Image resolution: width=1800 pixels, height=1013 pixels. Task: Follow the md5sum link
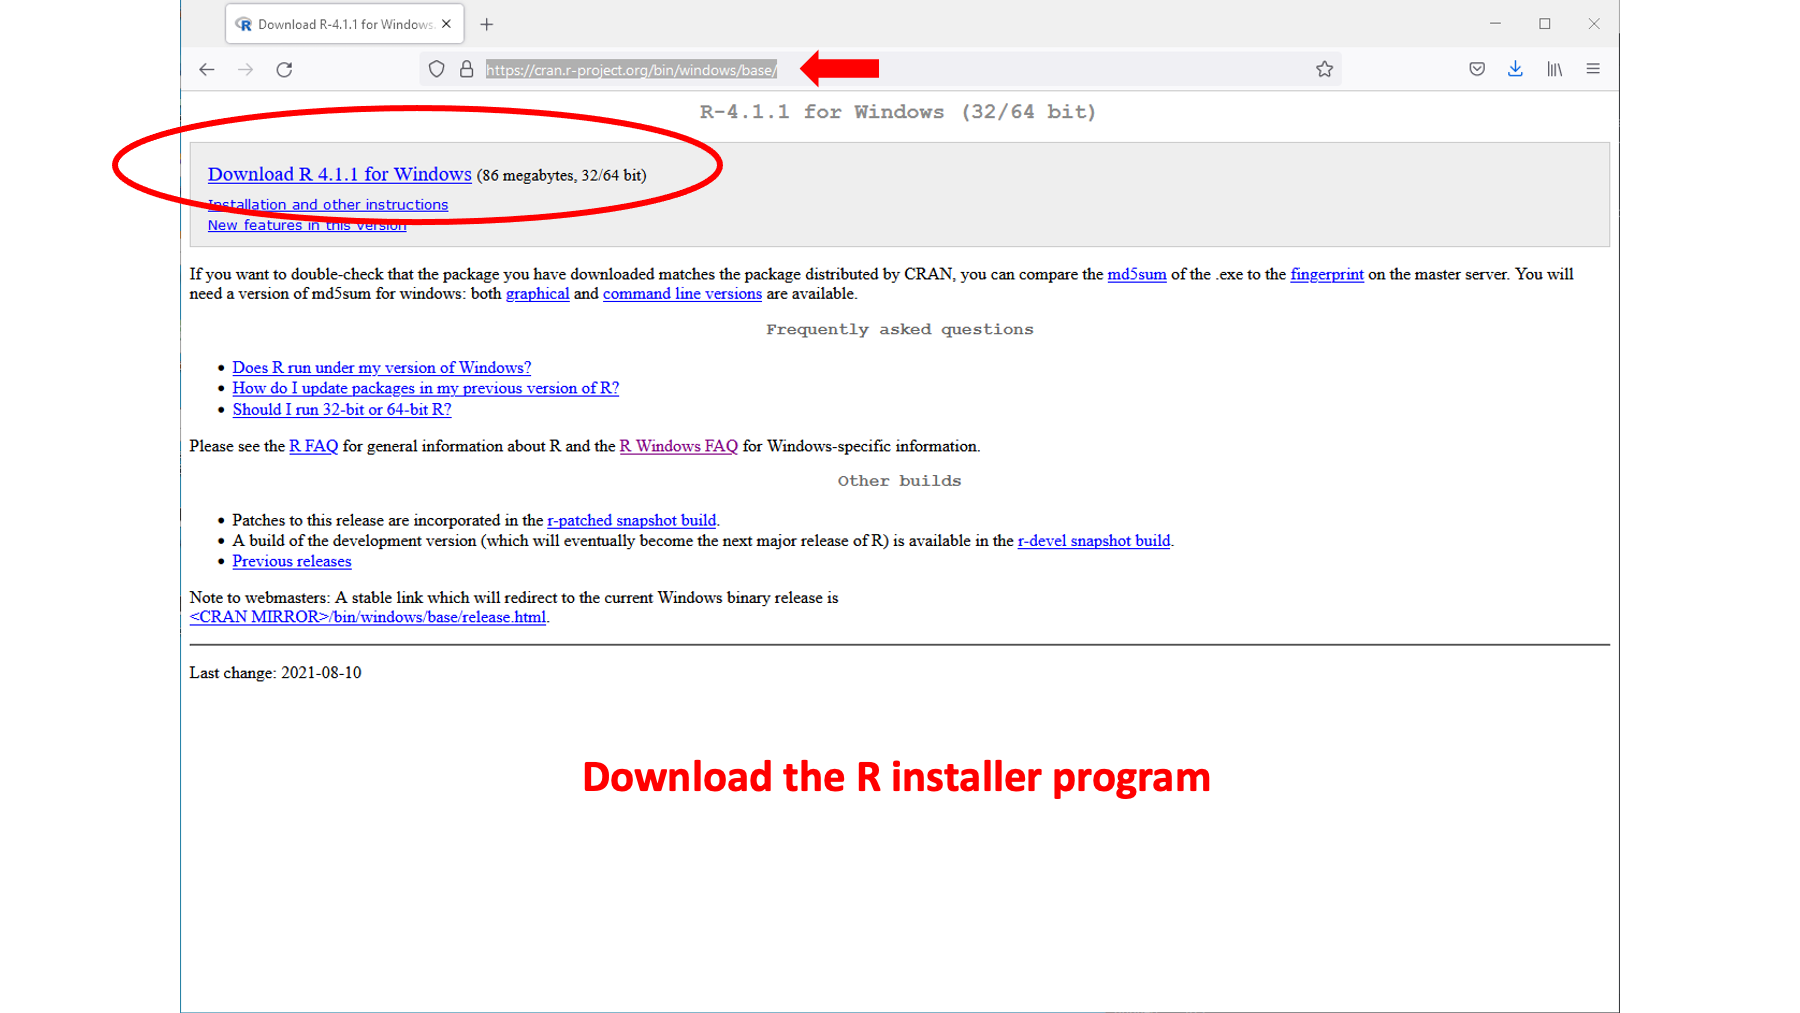[x=1136, y=274]
